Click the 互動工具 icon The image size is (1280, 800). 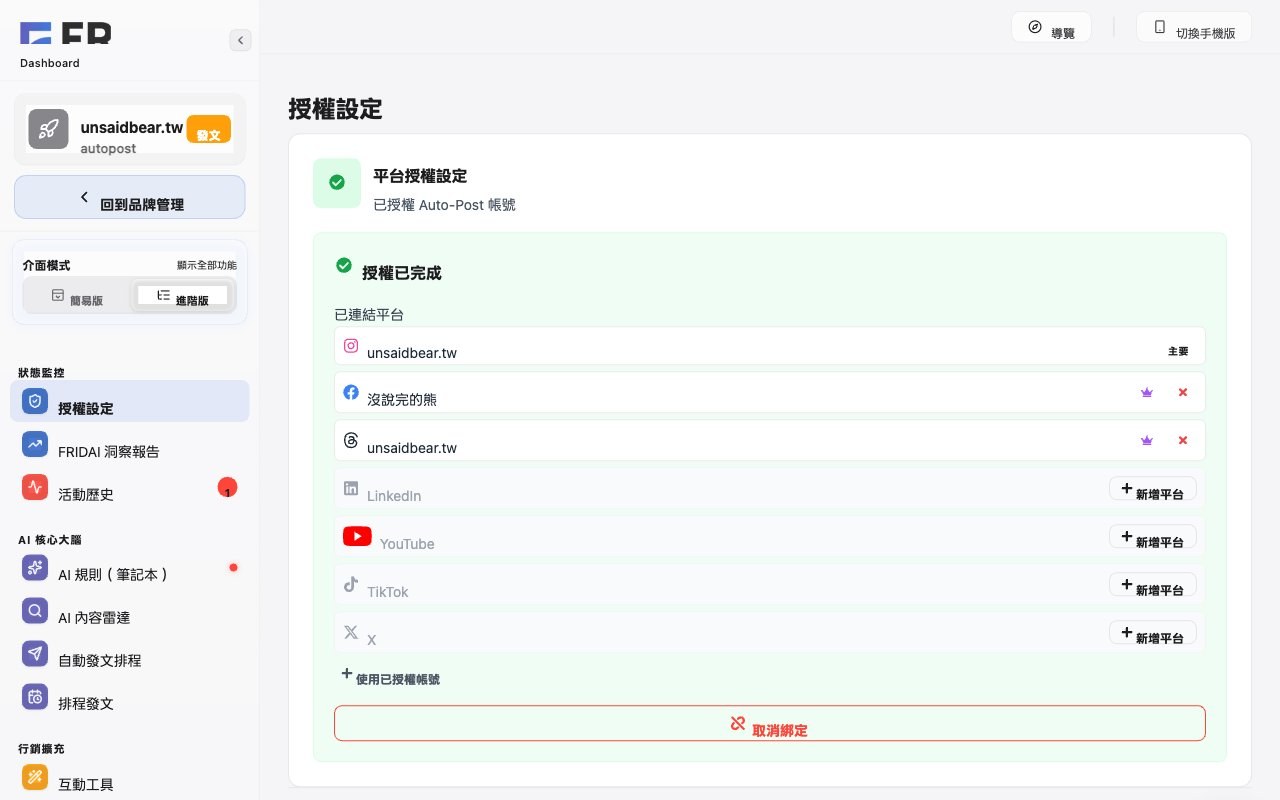(x=35, y=777)
